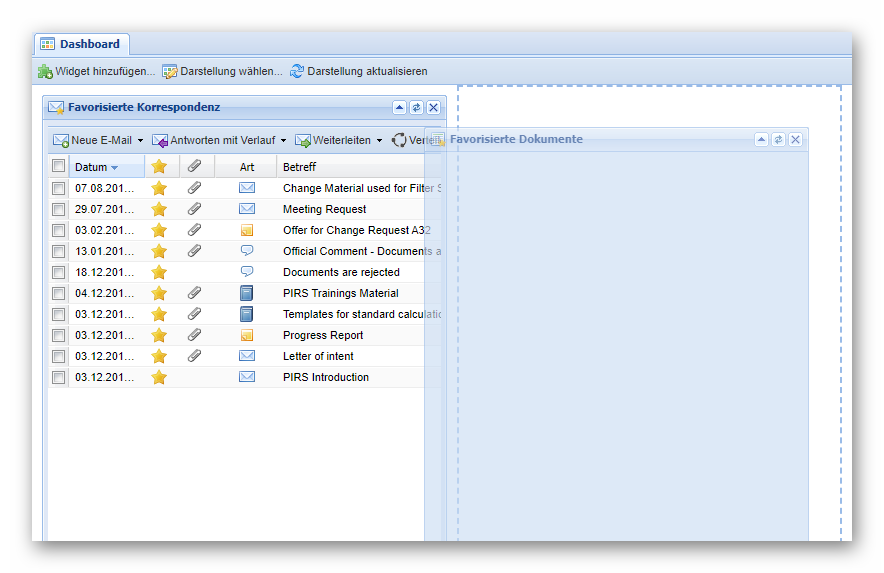Click Weiterleiten button
The height and width of the screenshot is (573, 884).
pos(333,140)
